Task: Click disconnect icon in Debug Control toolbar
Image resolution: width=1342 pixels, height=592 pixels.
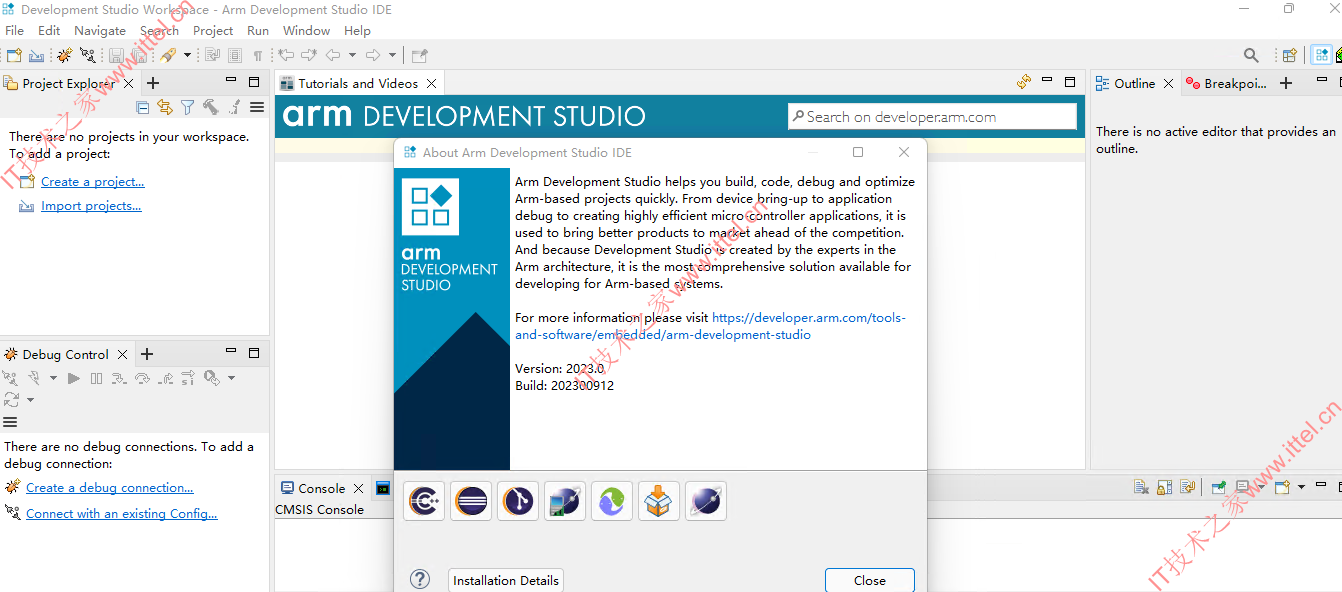Action: coord(34,378)
